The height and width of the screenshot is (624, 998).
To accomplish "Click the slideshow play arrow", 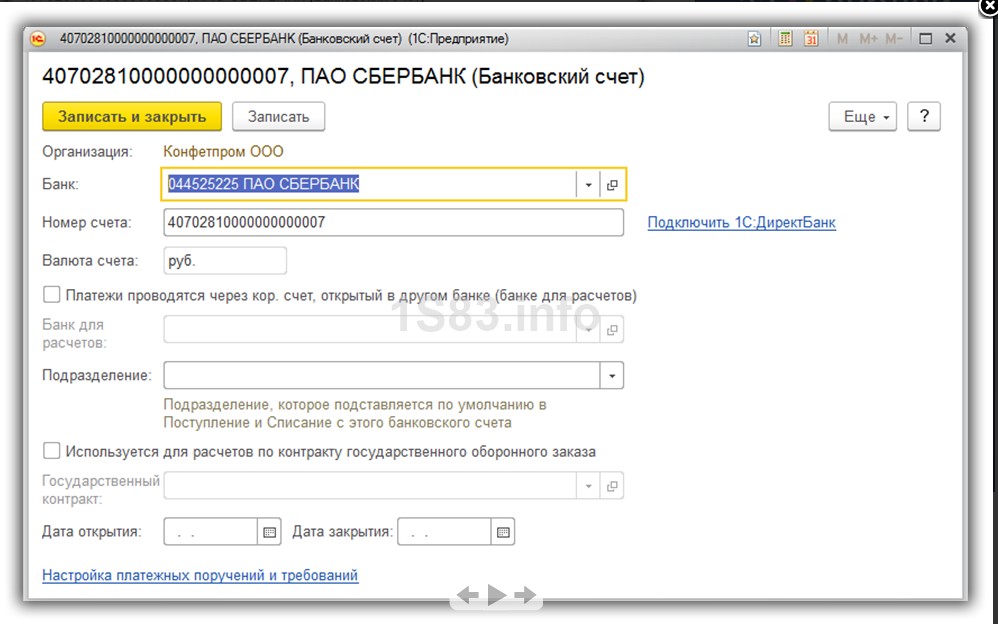I will tap(497, 596).
